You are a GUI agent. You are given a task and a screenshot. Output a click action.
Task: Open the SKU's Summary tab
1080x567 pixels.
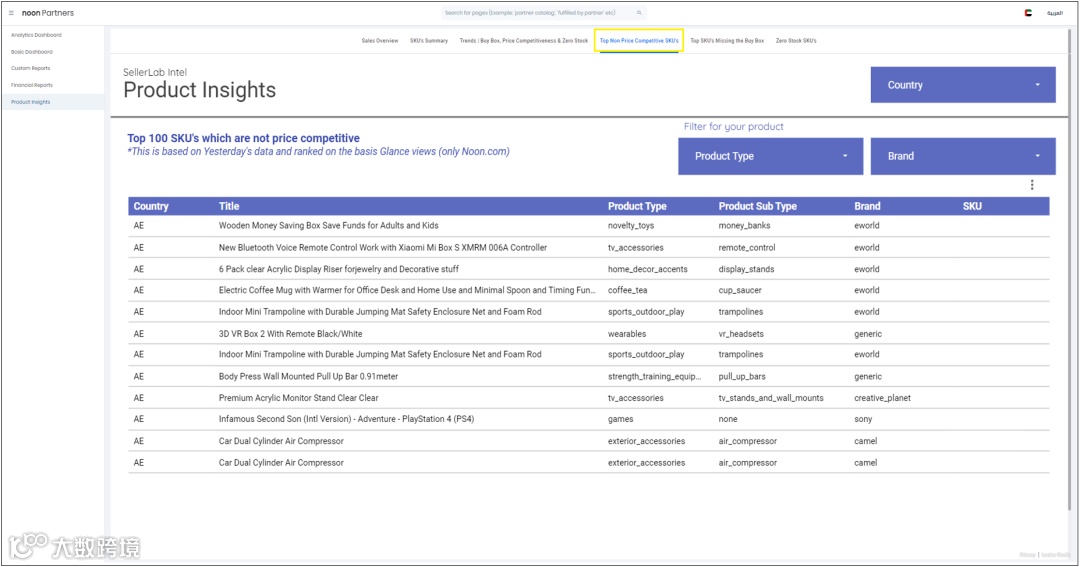pos(428,41)
